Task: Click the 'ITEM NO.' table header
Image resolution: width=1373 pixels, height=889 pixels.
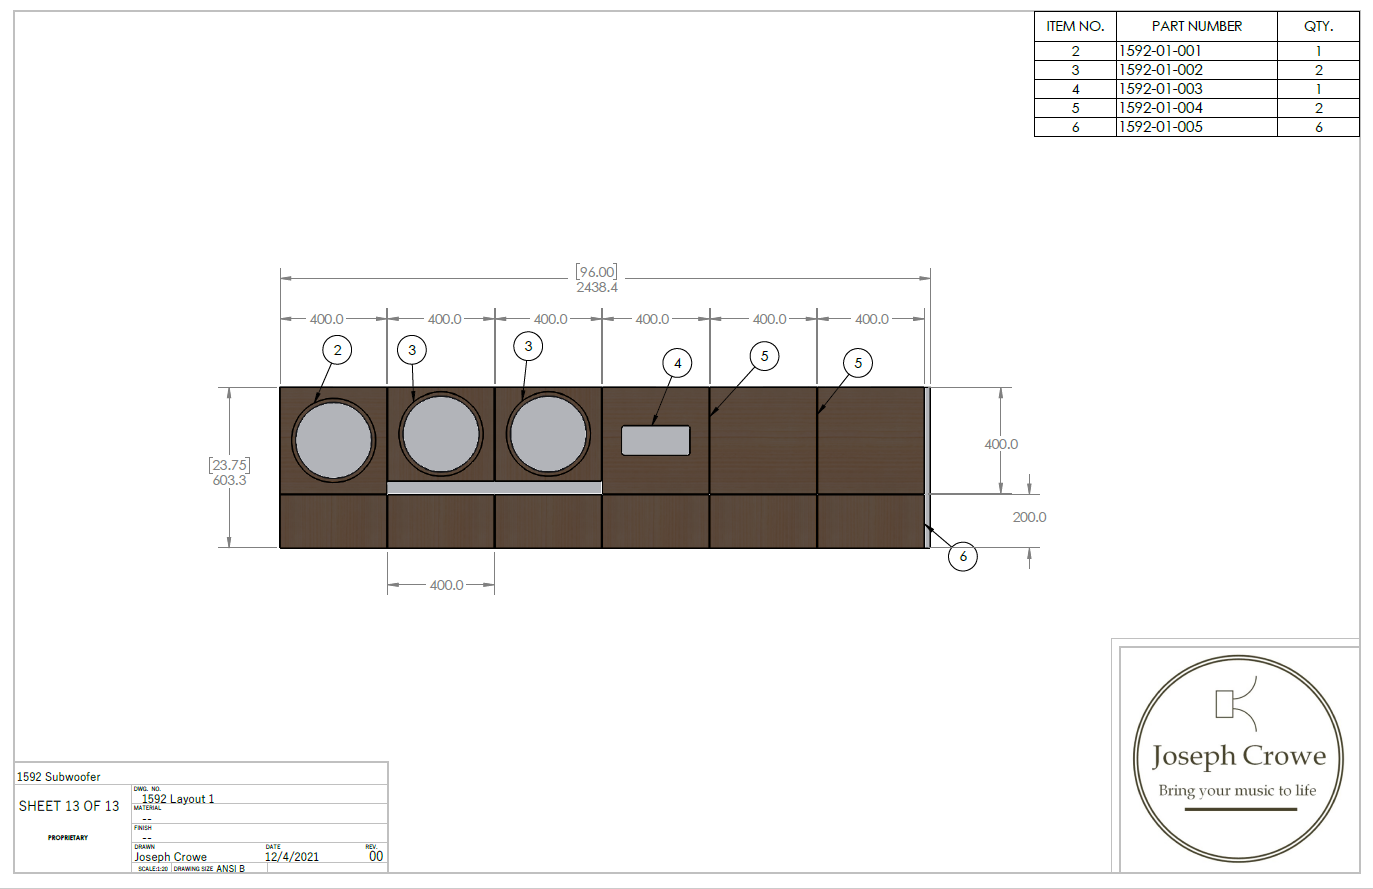Action: [x=1075, y=26]
